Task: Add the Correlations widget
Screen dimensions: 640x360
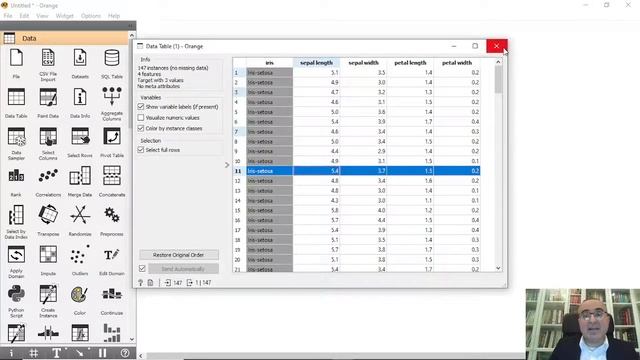Action: pos(48,176)
